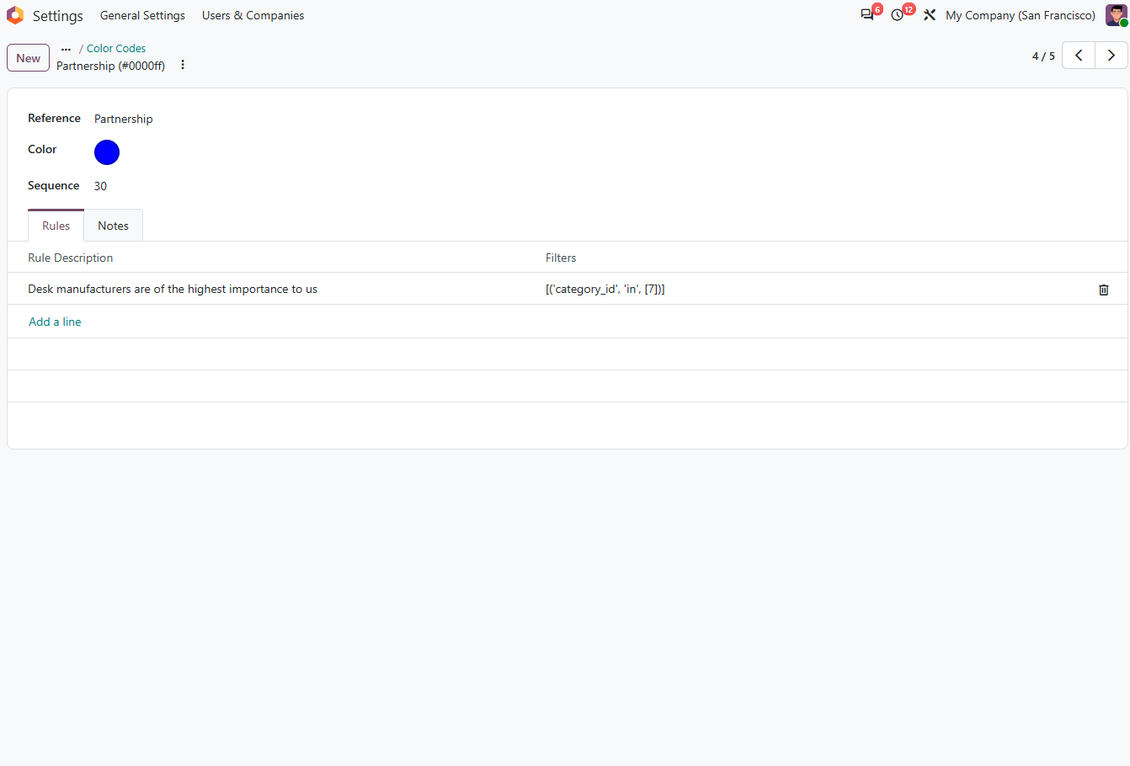
Task: Add a line to the rules
Action: pos(55,322)
